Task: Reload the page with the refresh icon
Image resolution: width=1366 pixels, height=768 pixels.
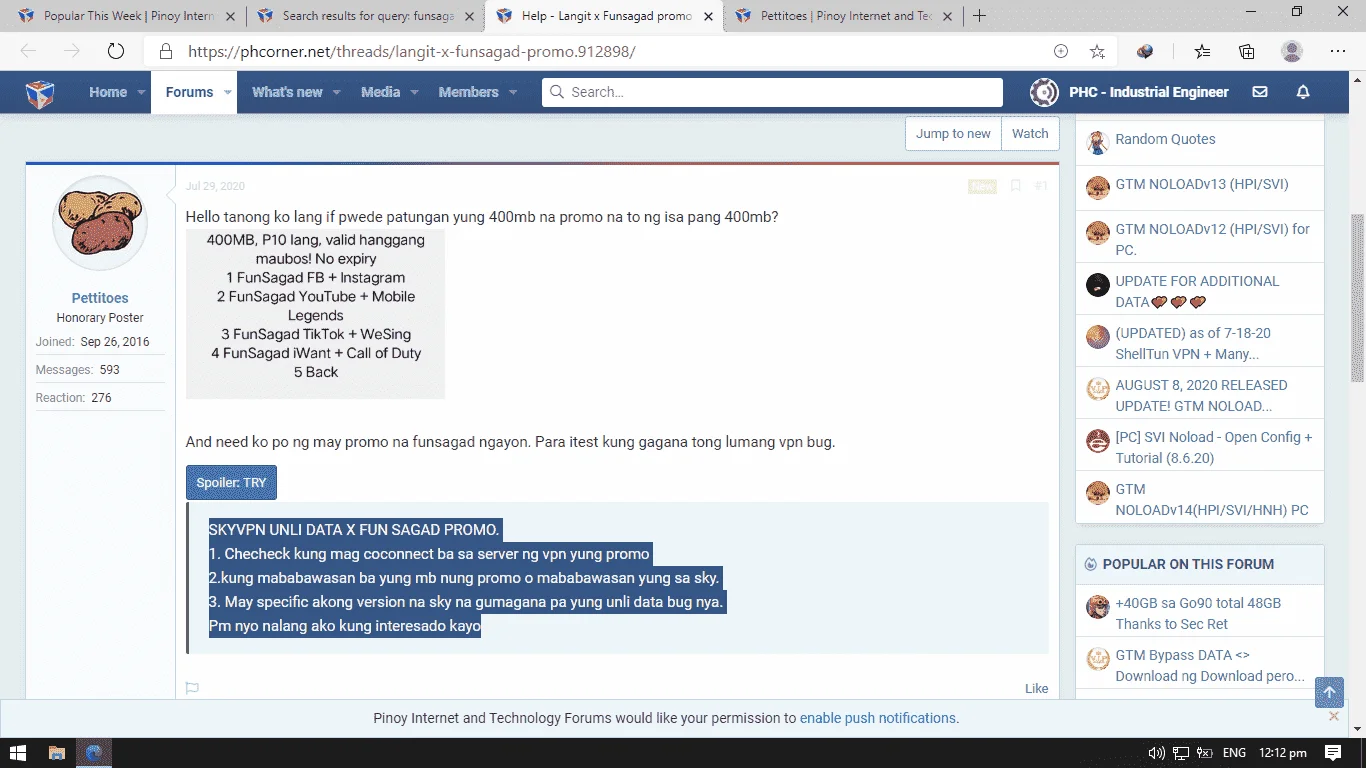Action: pyautogui.click(x=115, y=51)
